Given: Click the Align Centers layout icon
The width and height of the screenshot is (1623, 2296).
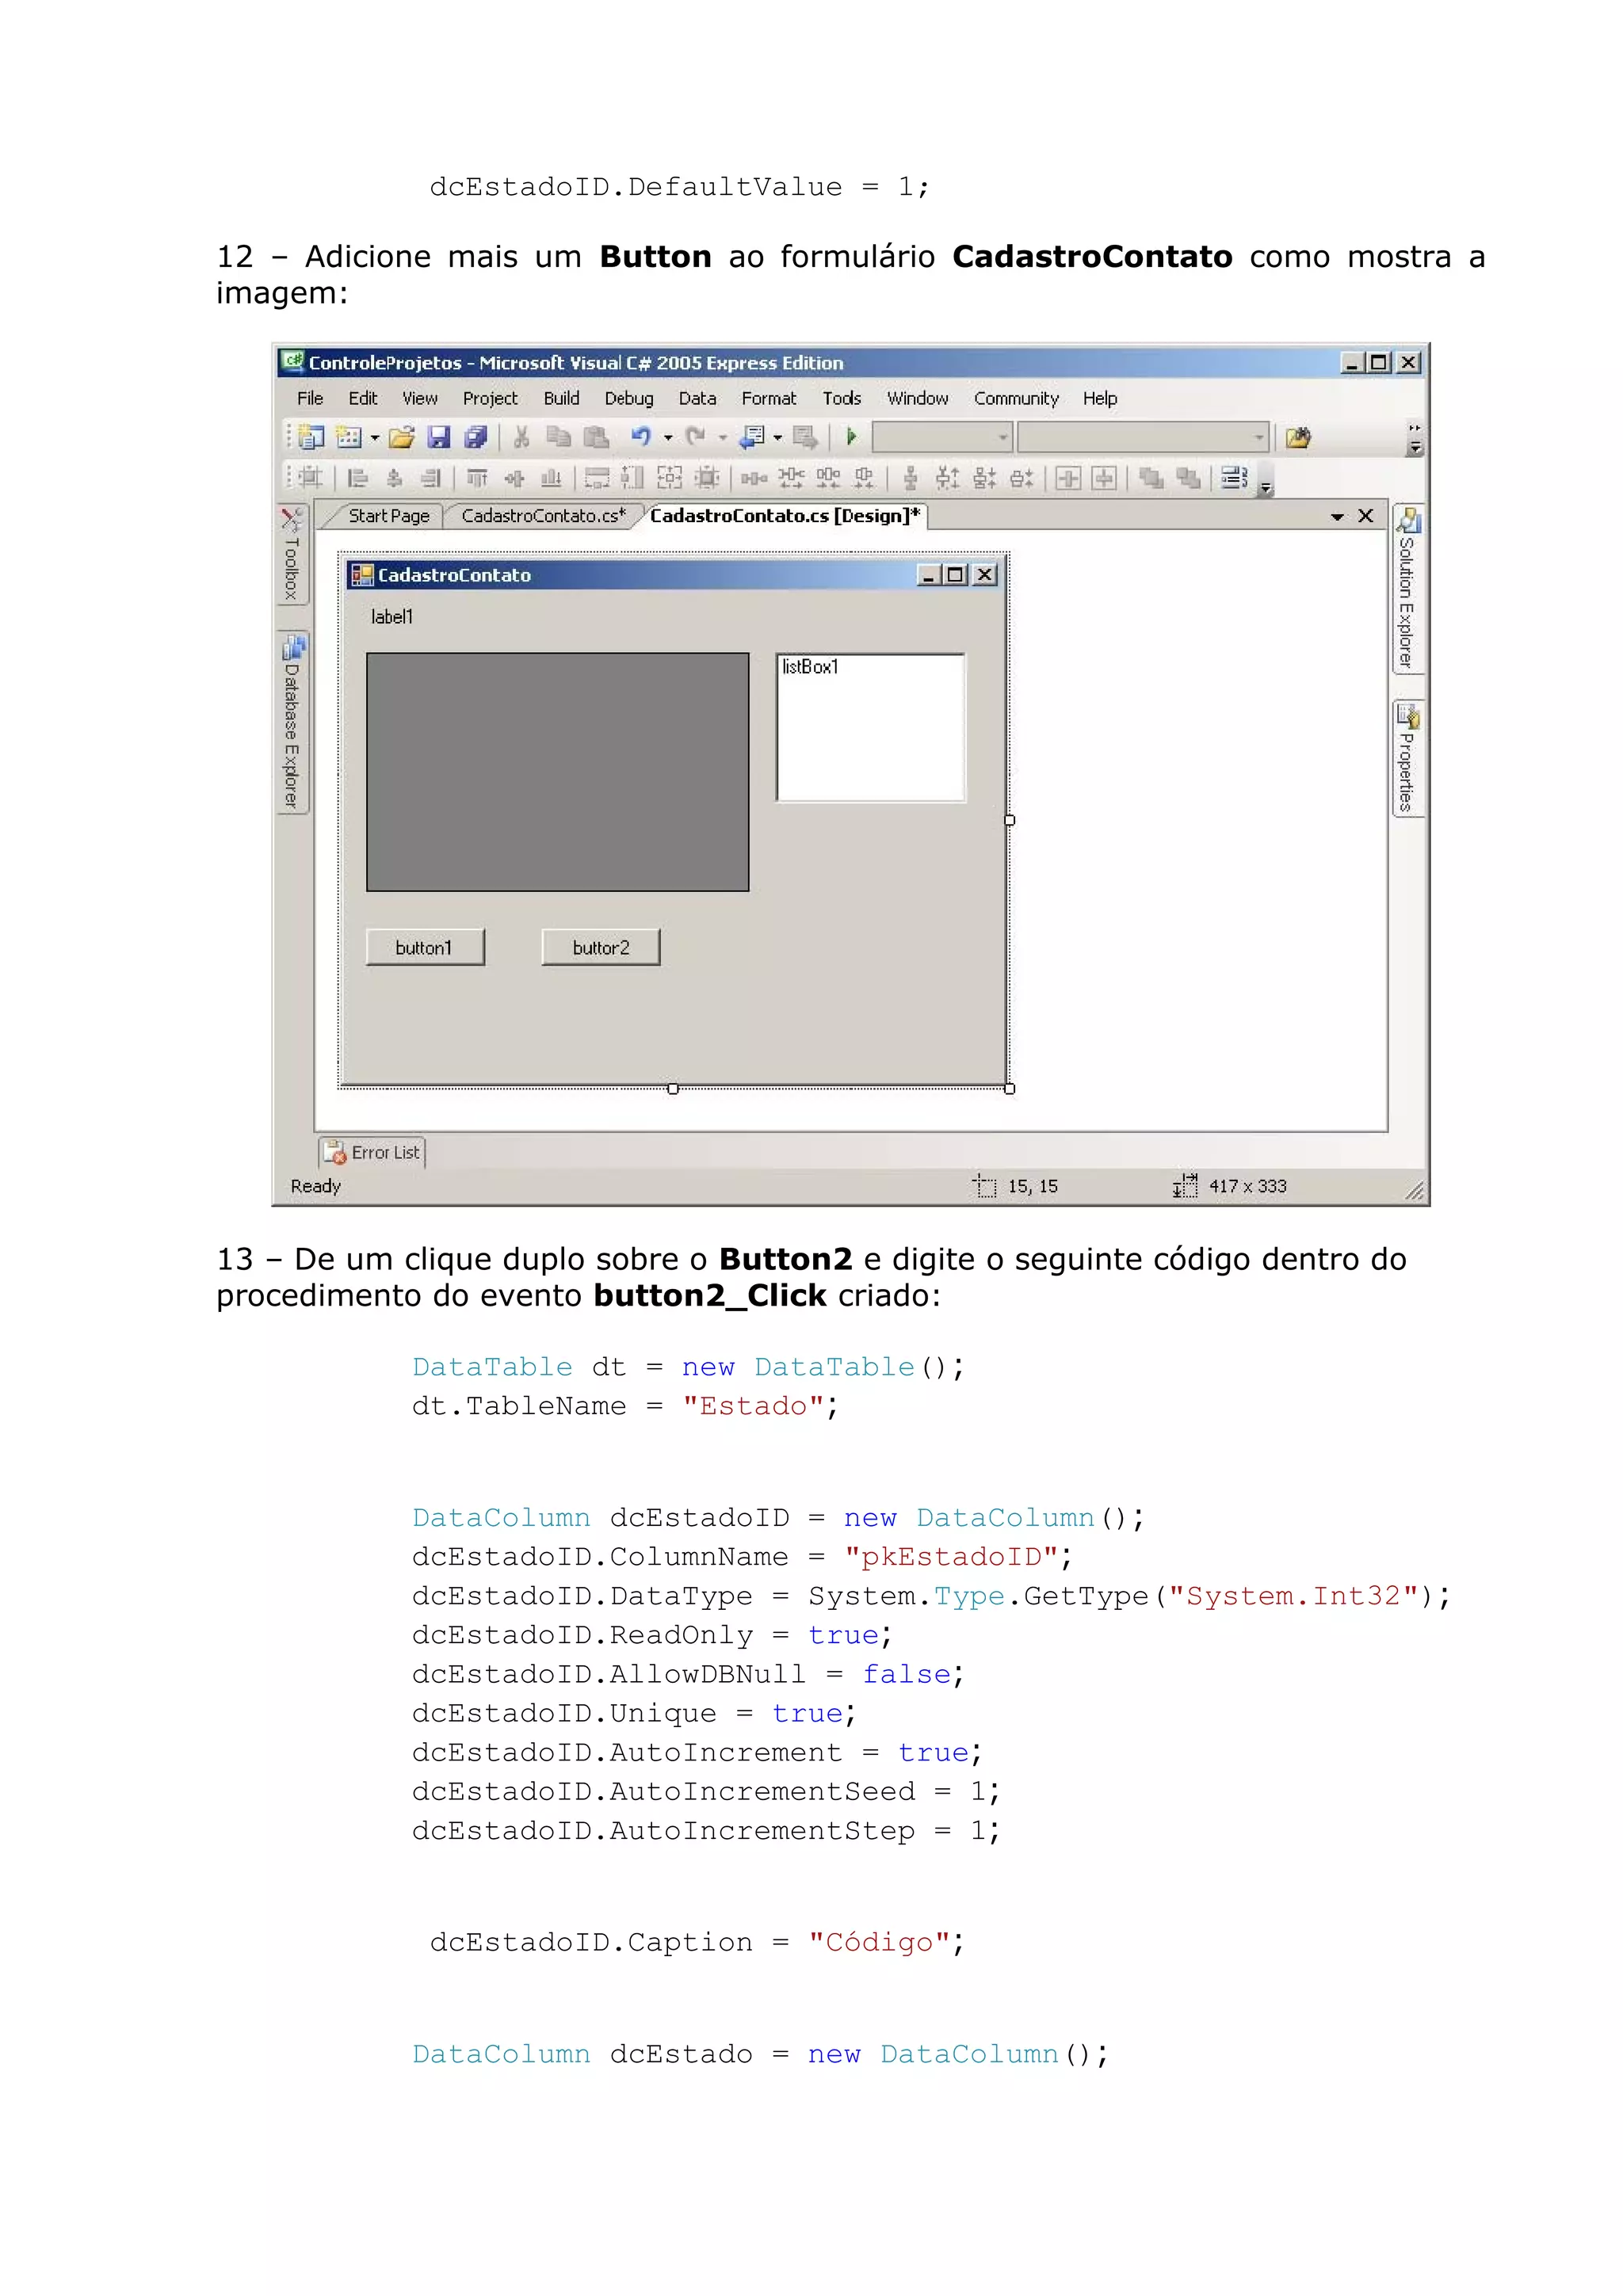Looking at the screenshot, I should (394, 478).
